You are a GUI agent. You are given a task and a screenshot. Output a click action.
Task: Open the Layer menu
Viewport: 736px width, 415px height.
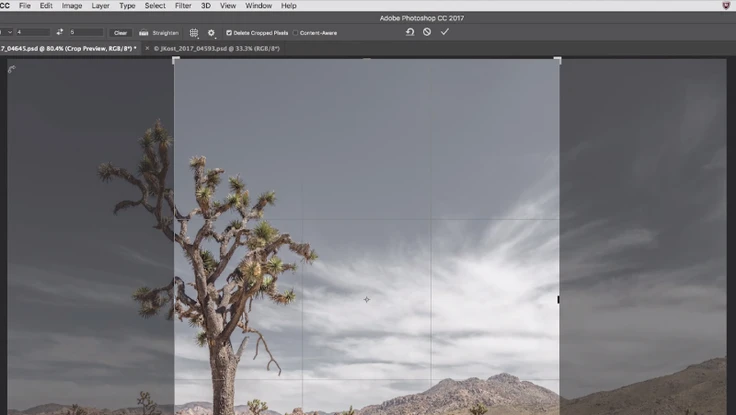click(100, 6)
